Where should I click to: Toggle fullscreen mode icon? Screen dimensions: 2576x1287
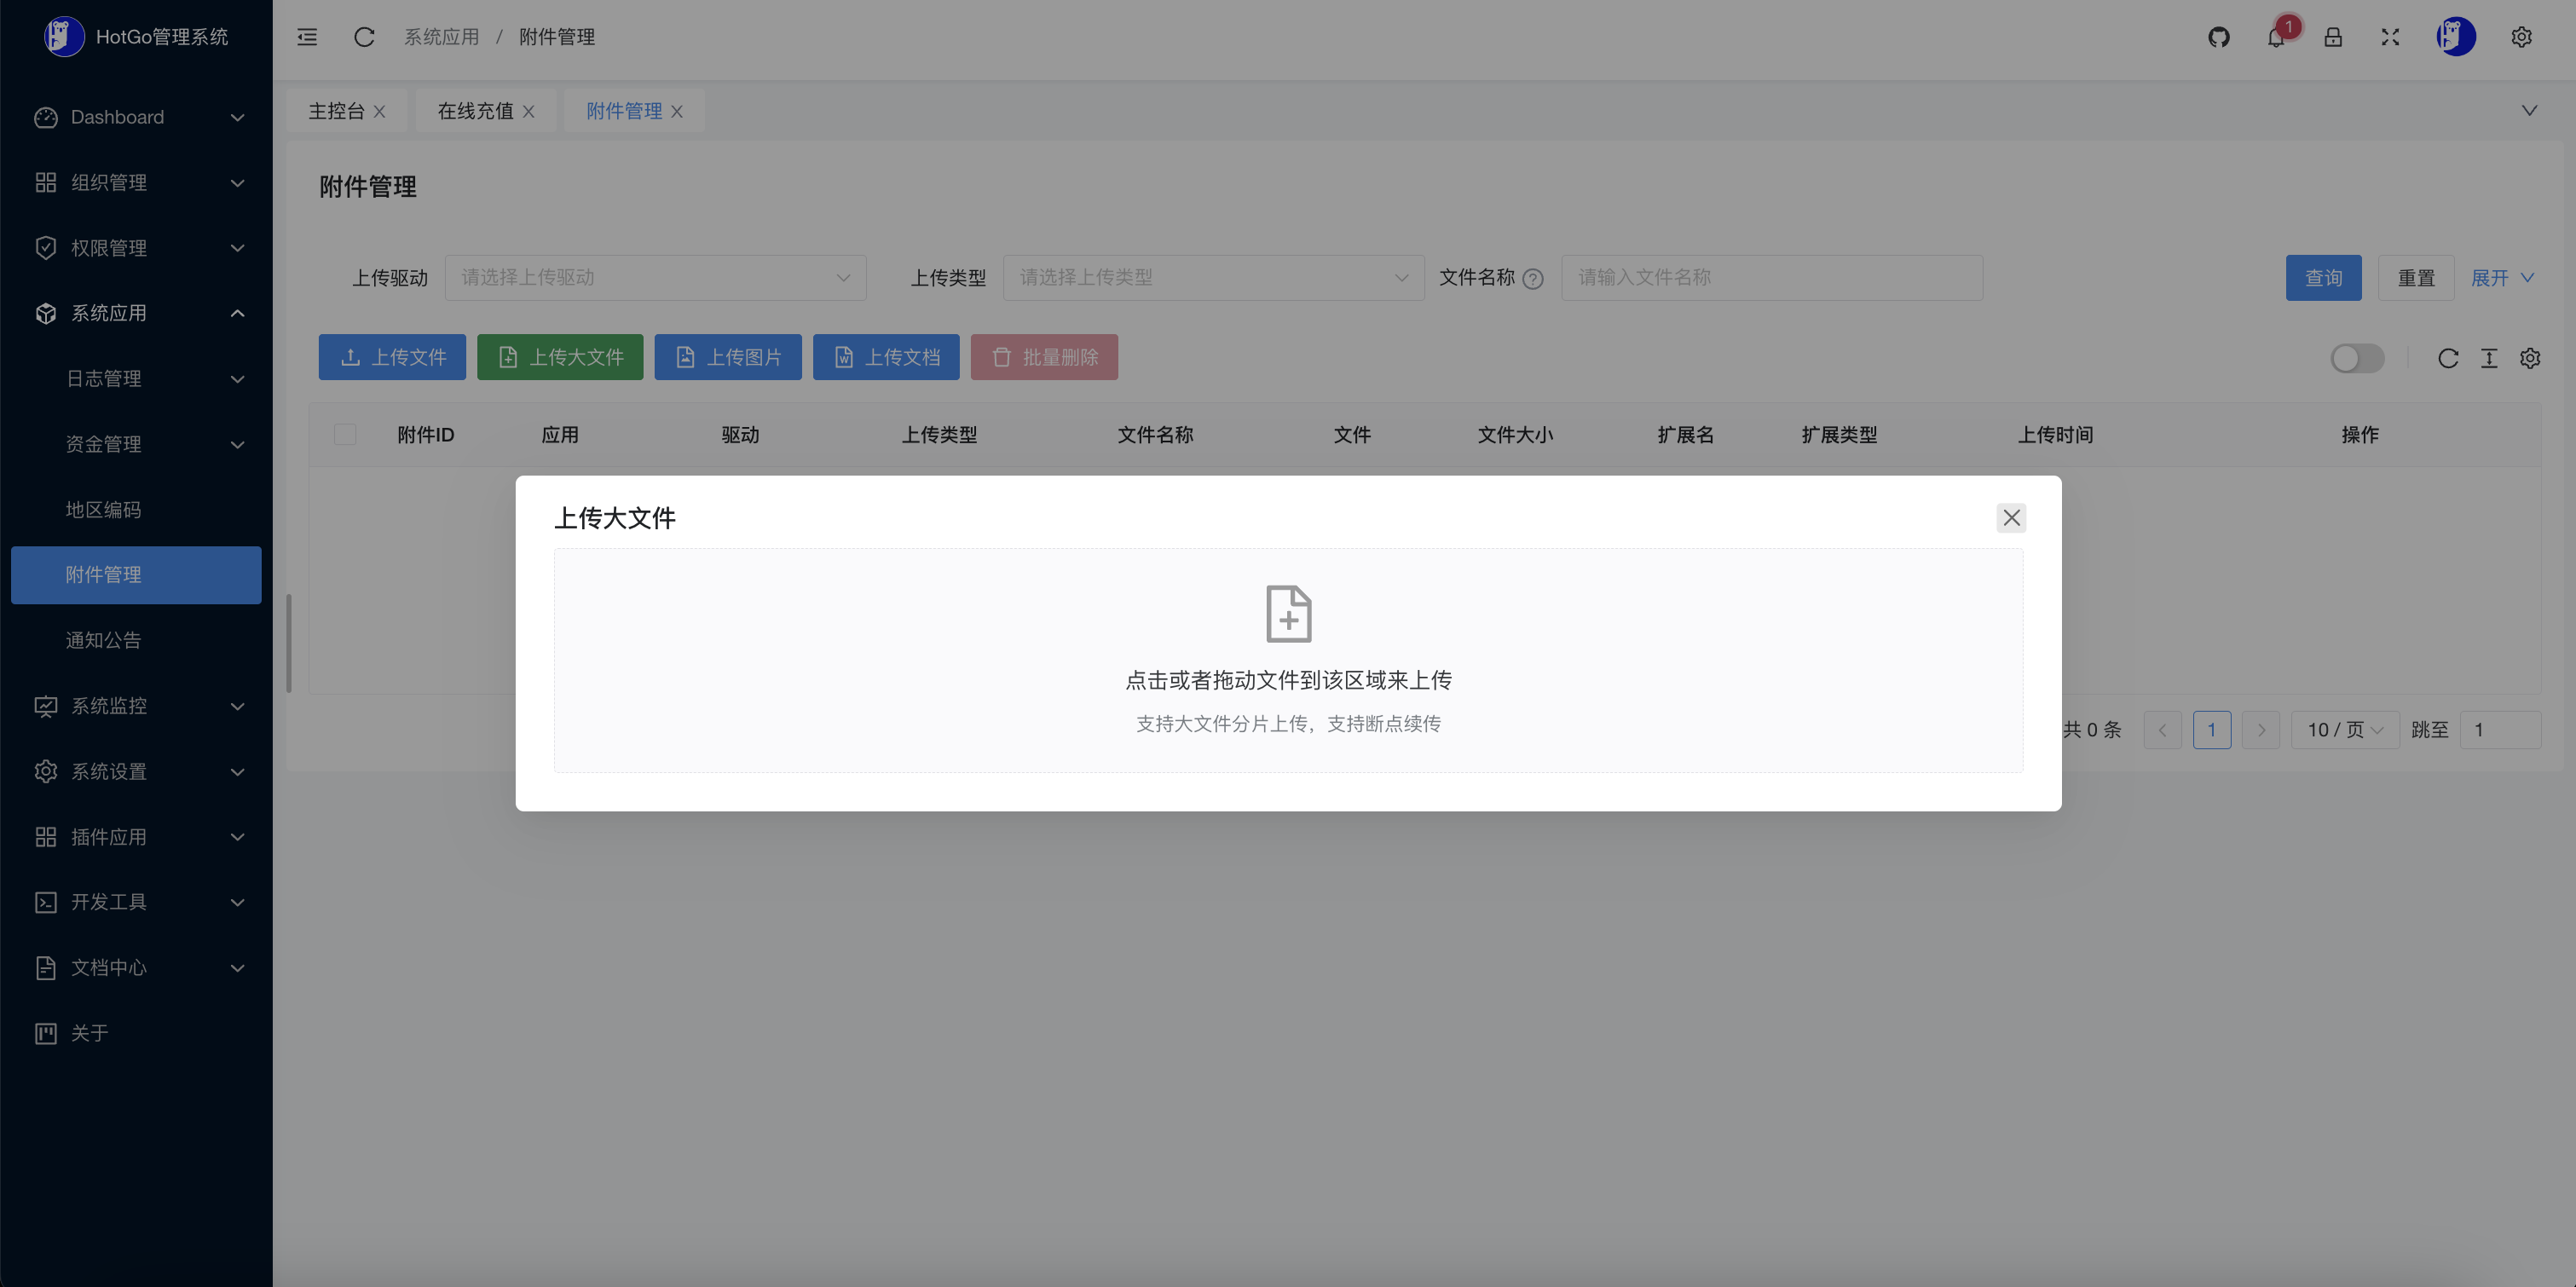(2389, 37)
